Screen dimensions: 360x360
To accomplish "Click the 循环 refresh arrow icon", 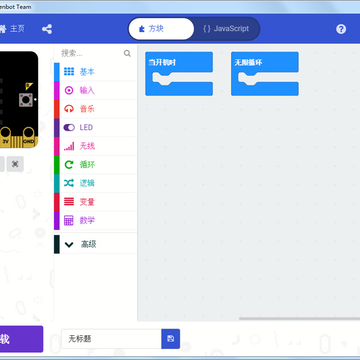I will click(69, 165).
